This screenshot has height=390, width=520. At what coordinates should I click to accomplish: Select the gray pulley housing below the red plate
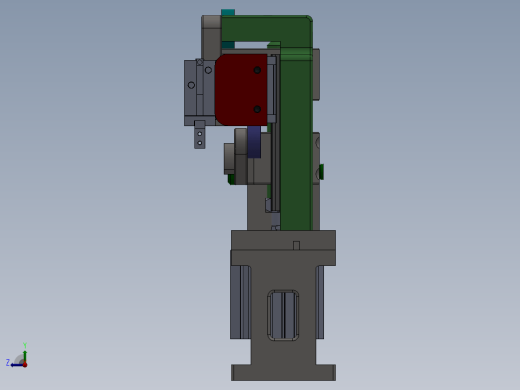(241, 156)
